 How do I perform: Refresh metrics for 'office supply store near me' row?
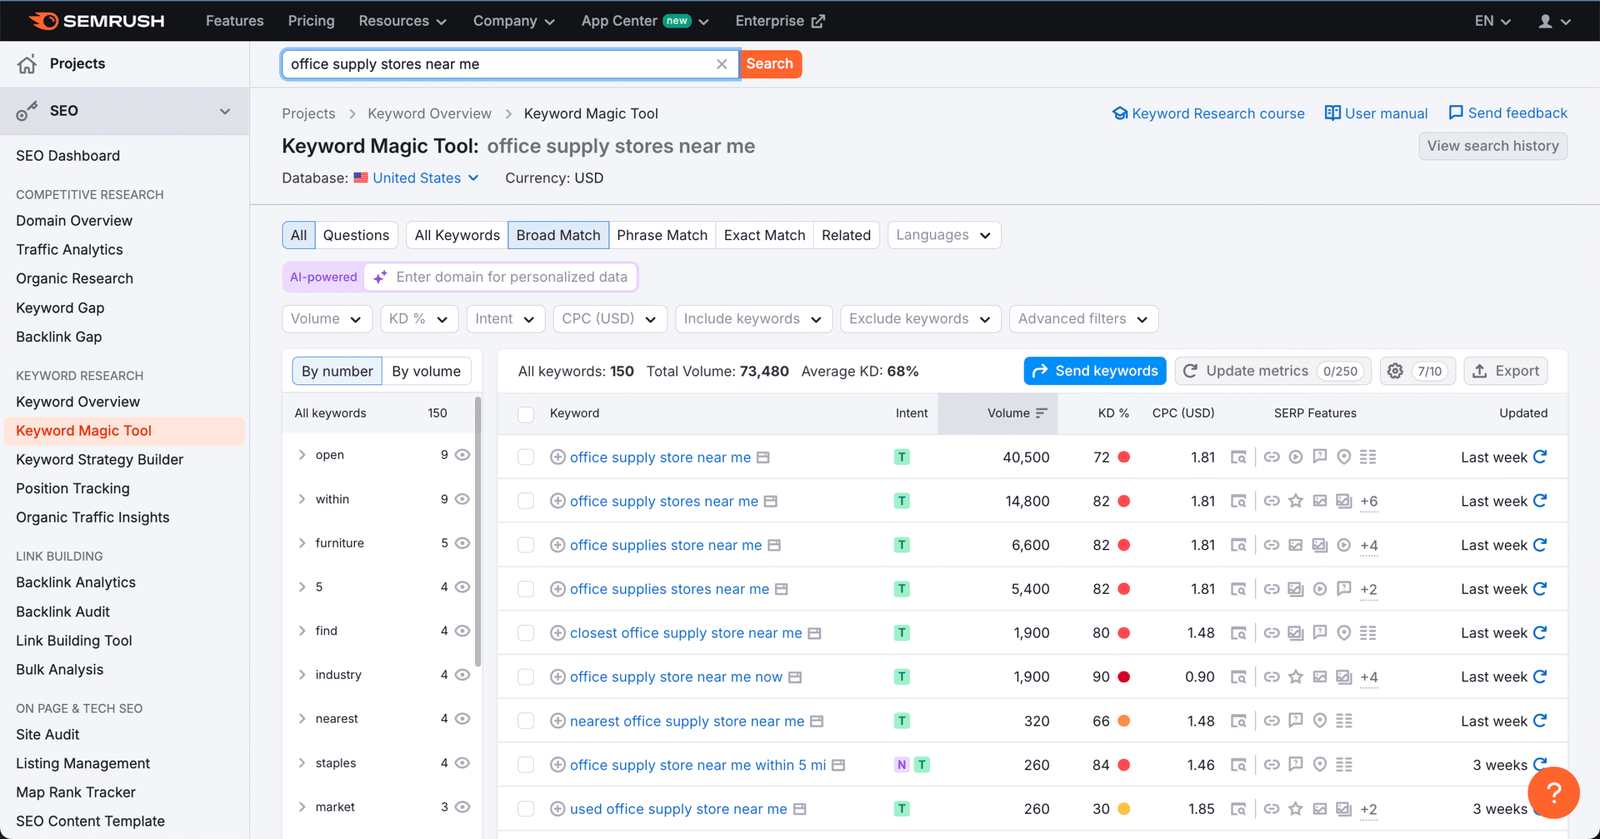coord(1540,457)
